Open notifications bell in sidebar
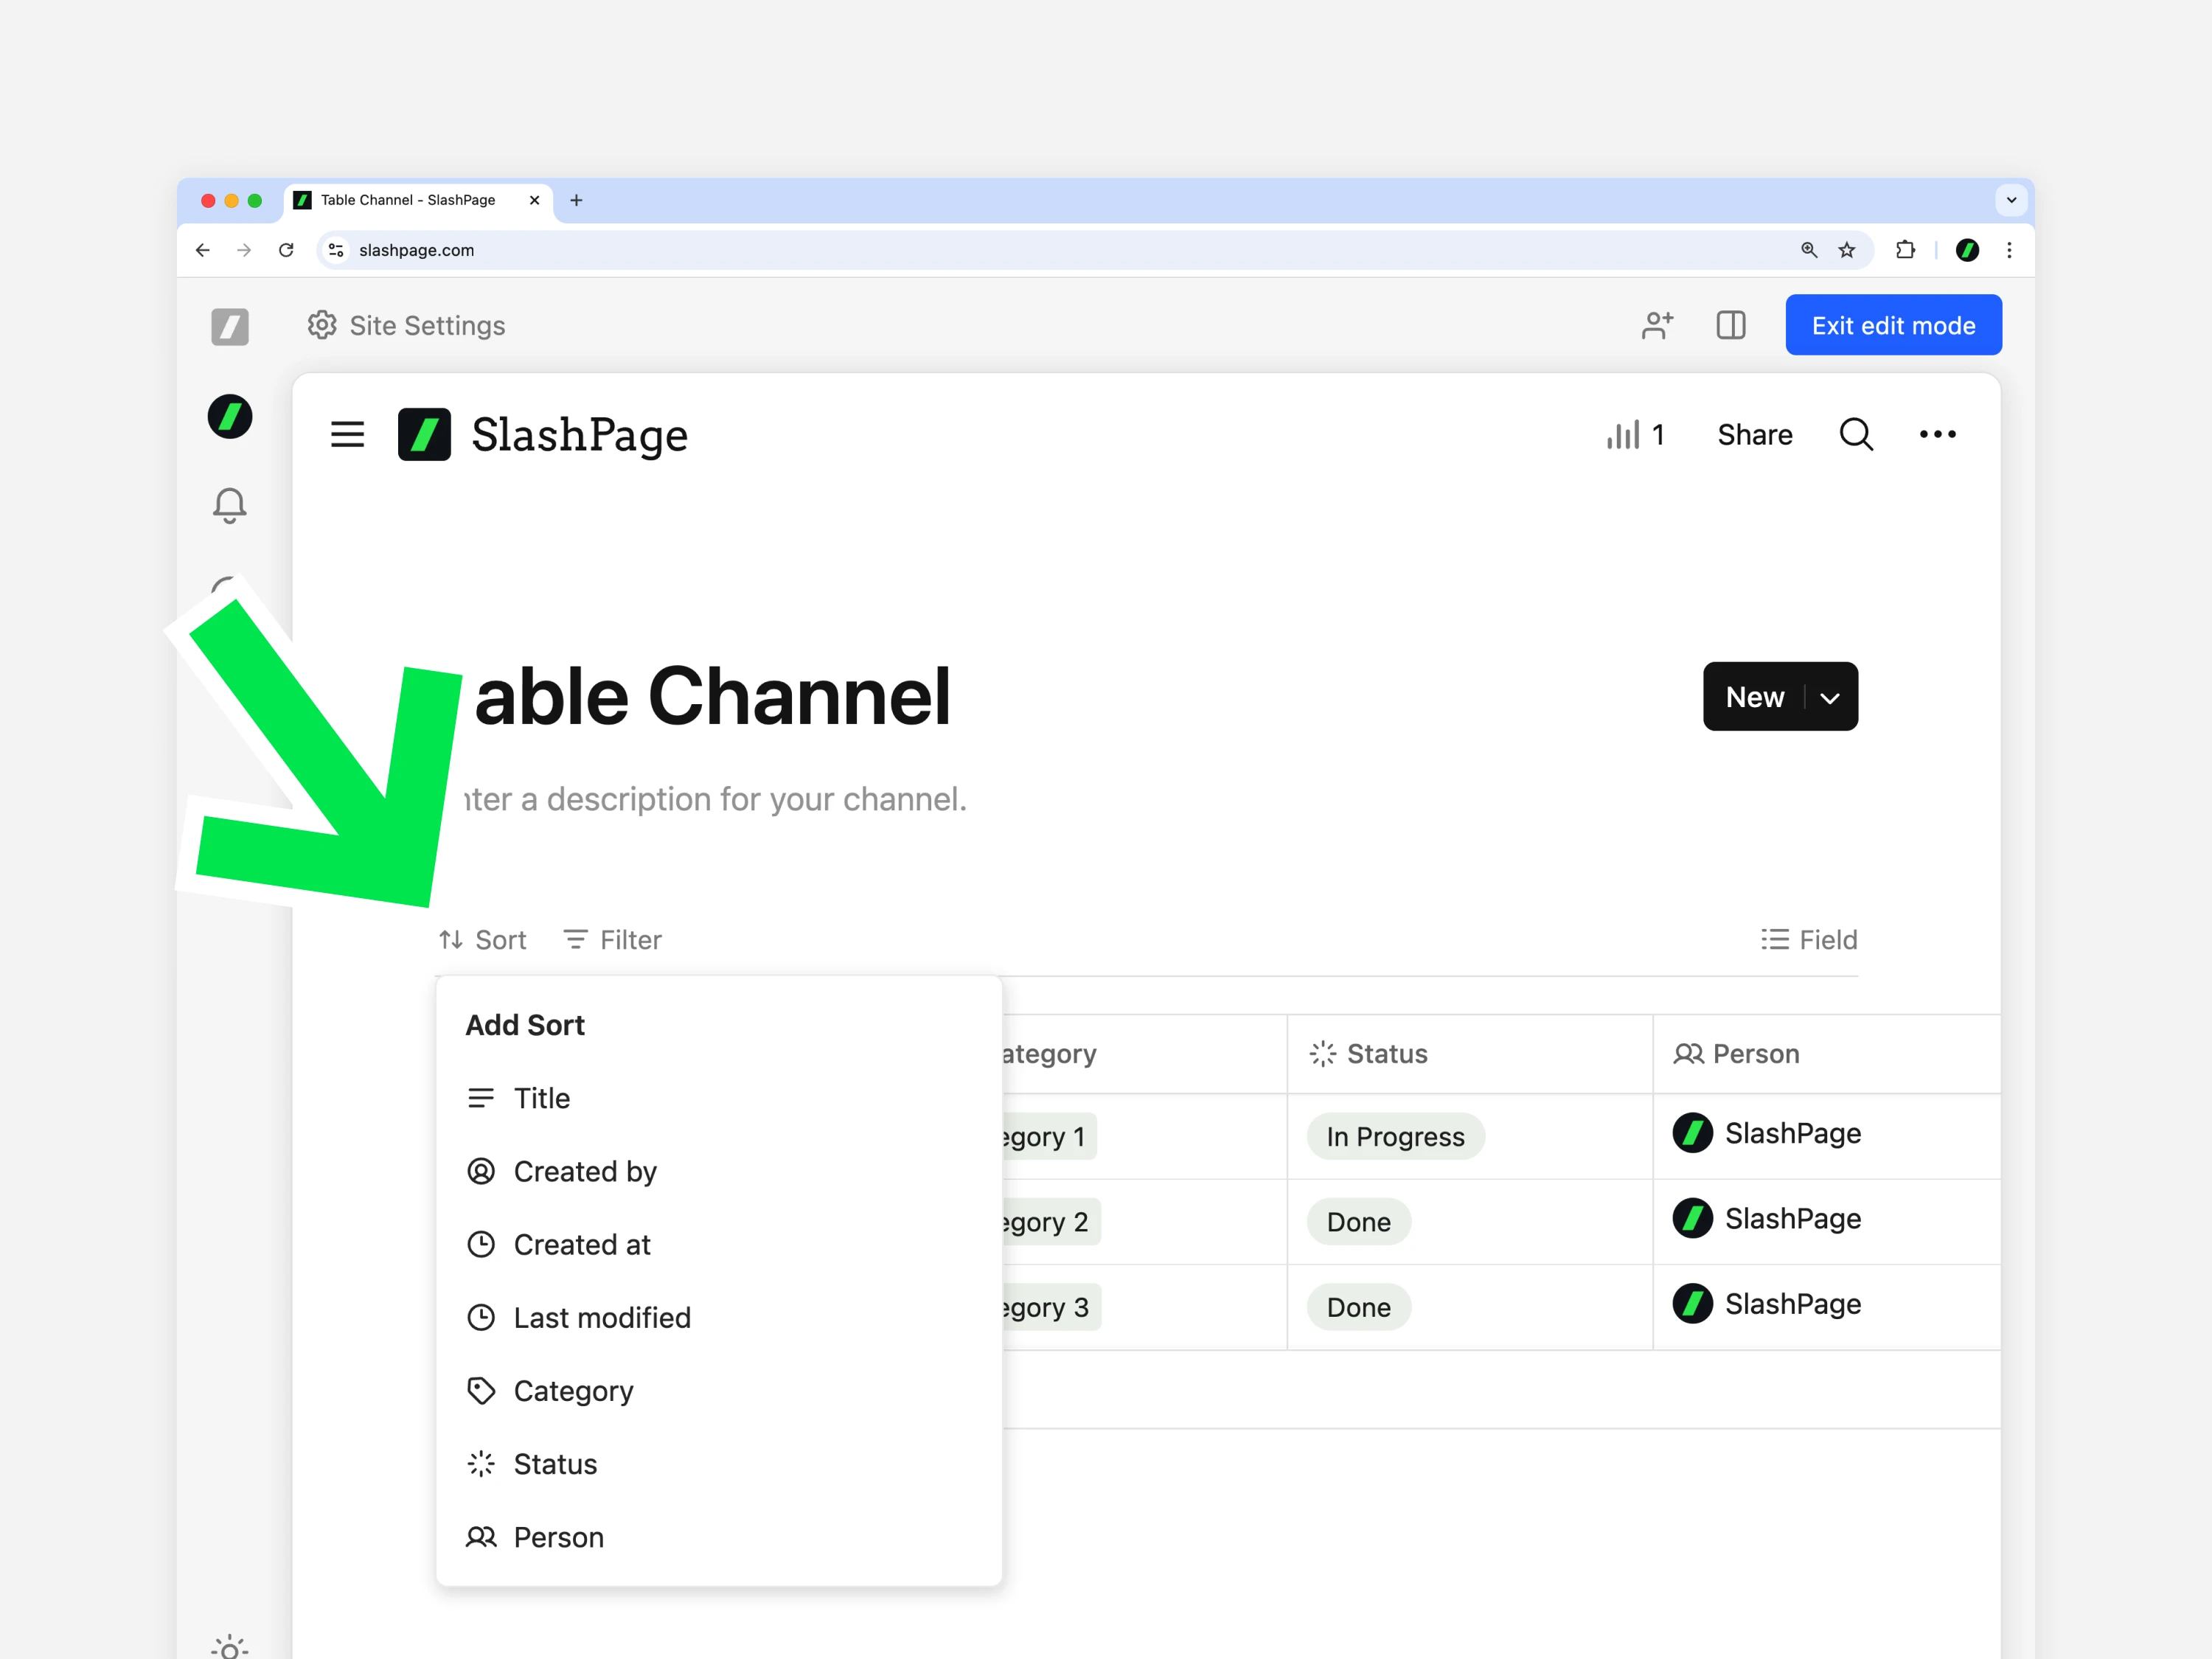2212x1659 pixels. (230, 505)
